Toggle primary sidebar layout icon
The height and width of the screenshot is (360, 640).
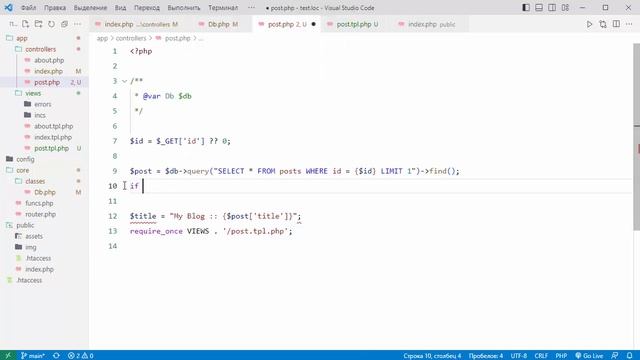[526, 8]
